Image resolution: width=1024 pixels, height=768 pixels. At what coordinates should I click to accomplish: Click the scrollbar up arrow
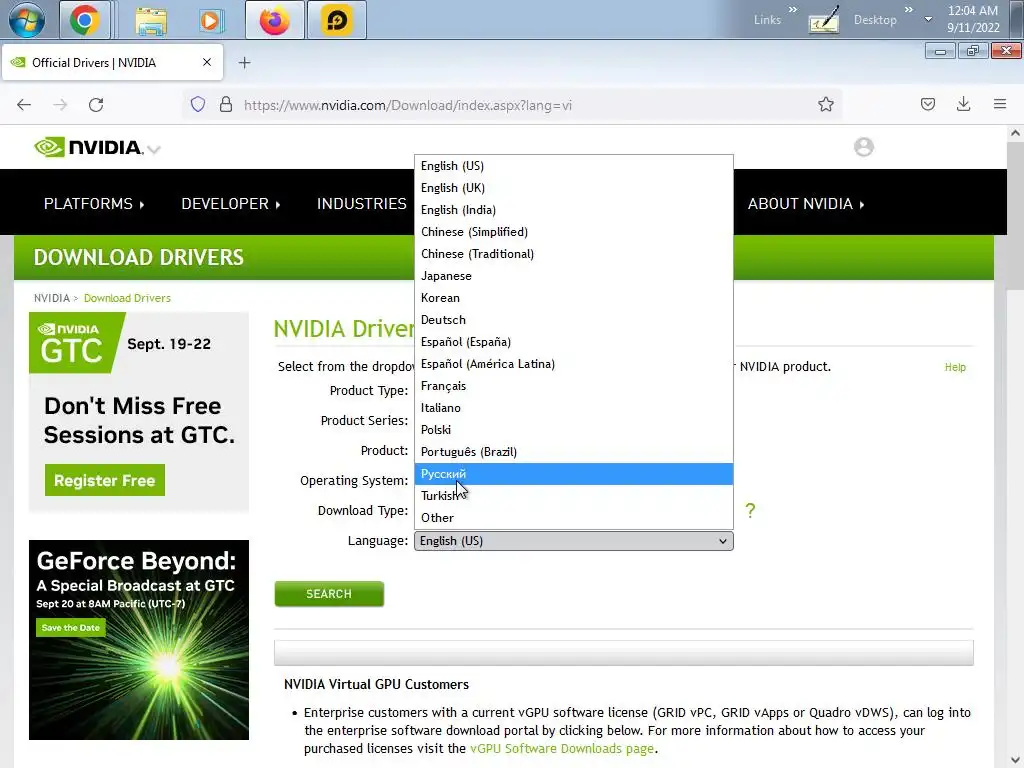[x=1015, y=133]
